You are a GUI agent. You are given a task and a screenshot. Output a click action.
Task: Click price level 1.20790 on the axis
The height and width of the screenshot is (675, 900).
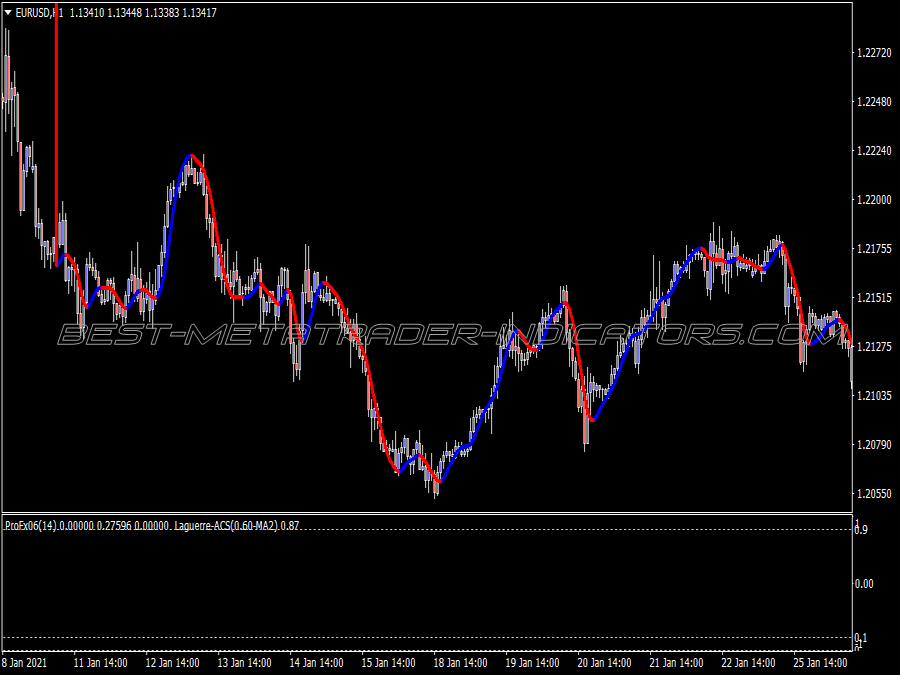(874, 444)
